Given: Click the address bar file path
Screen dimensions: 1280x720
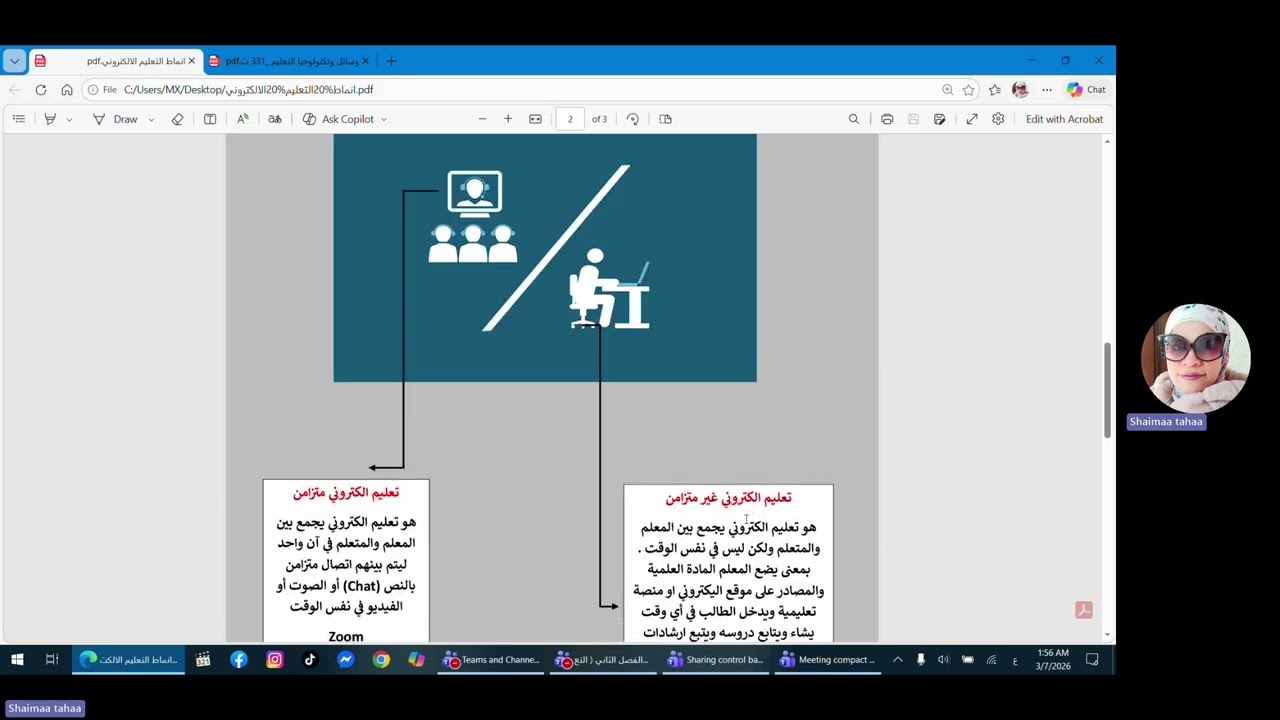Looking at the screenshot, I should pos(248,90).
